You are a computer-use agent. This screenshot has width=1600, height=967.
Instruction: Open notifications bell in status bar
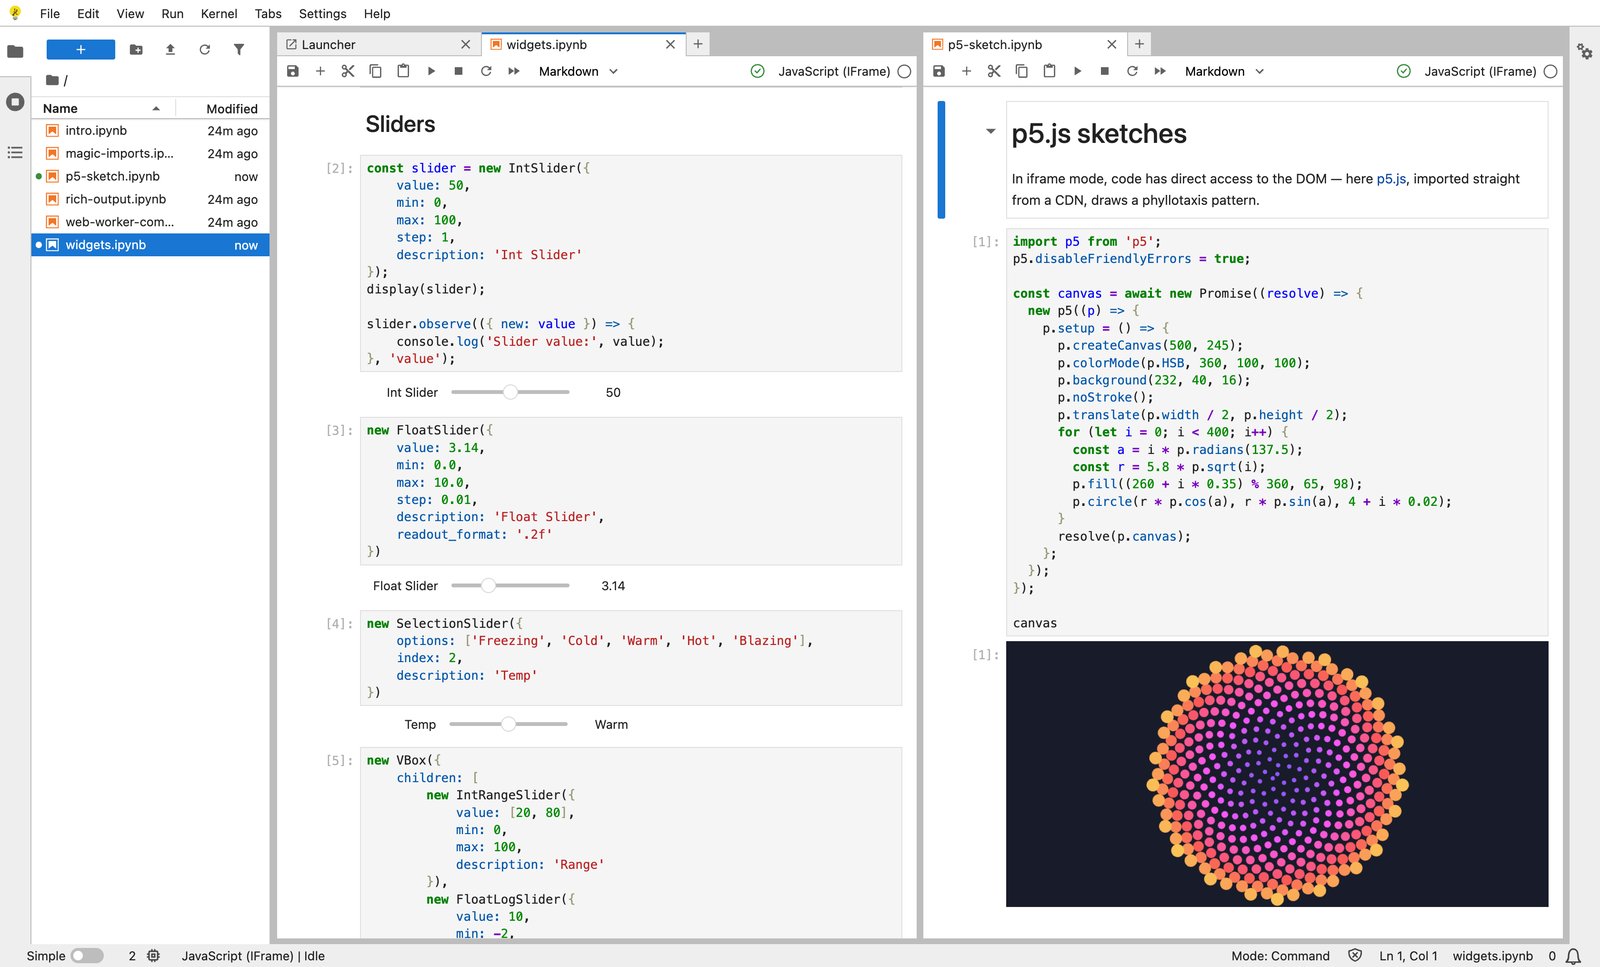[1573, 956]
